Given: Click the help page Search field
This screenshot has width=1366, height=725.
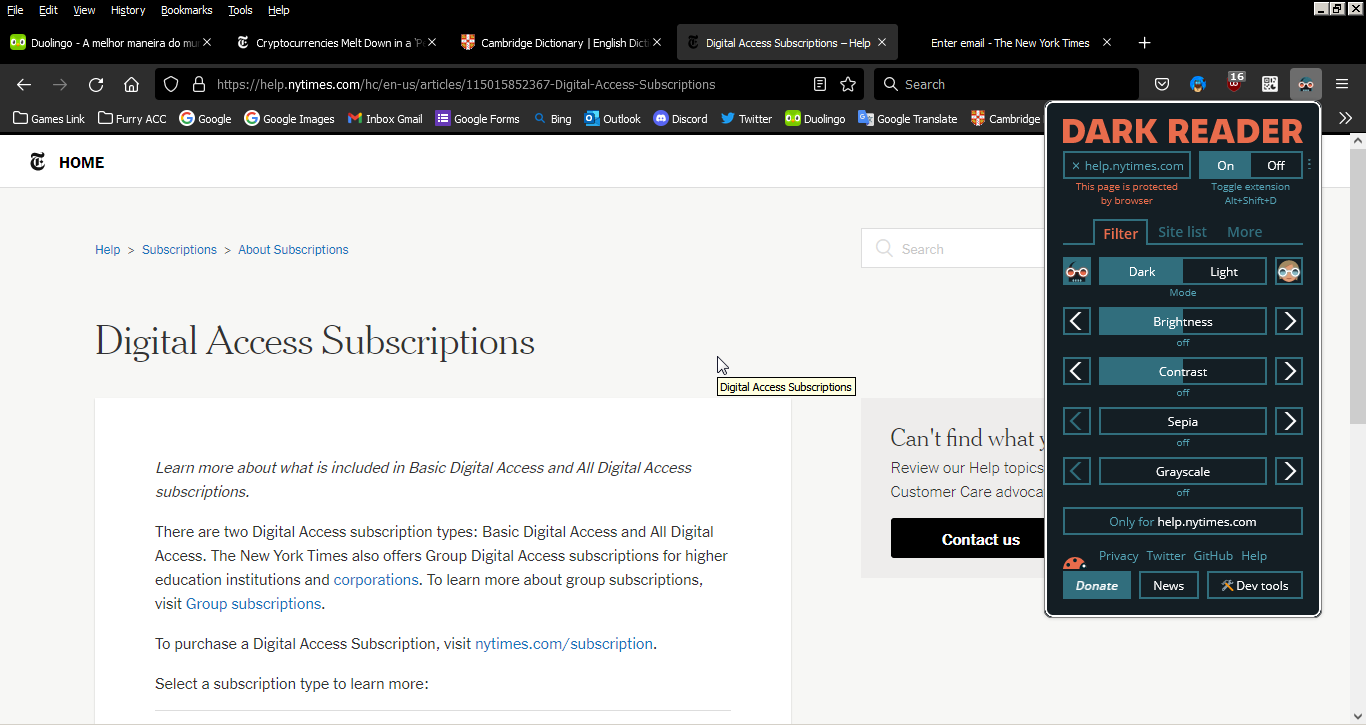Looking at the screenshot, I should (x=953, y=248).
